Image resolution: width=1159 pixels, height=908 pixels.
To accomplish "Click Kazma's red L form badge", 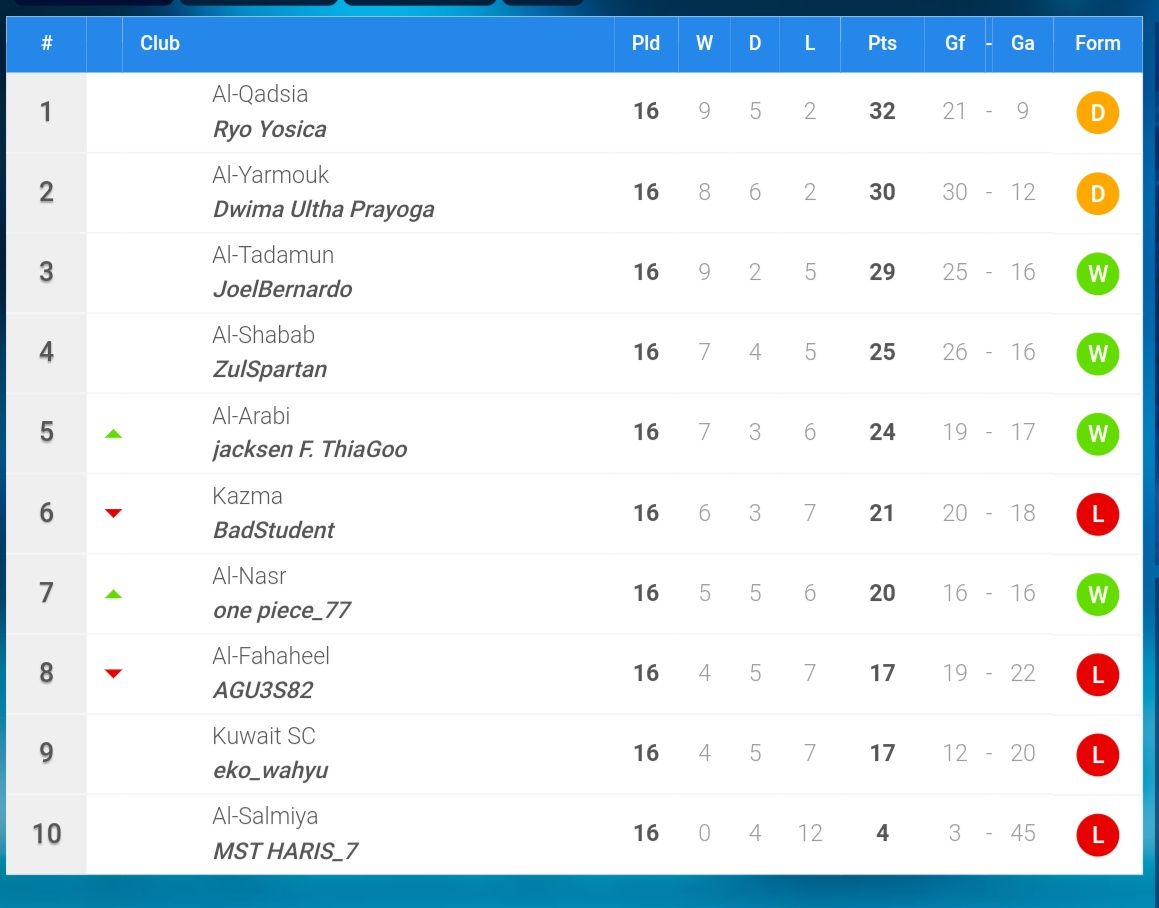I will coord(1098,514).
